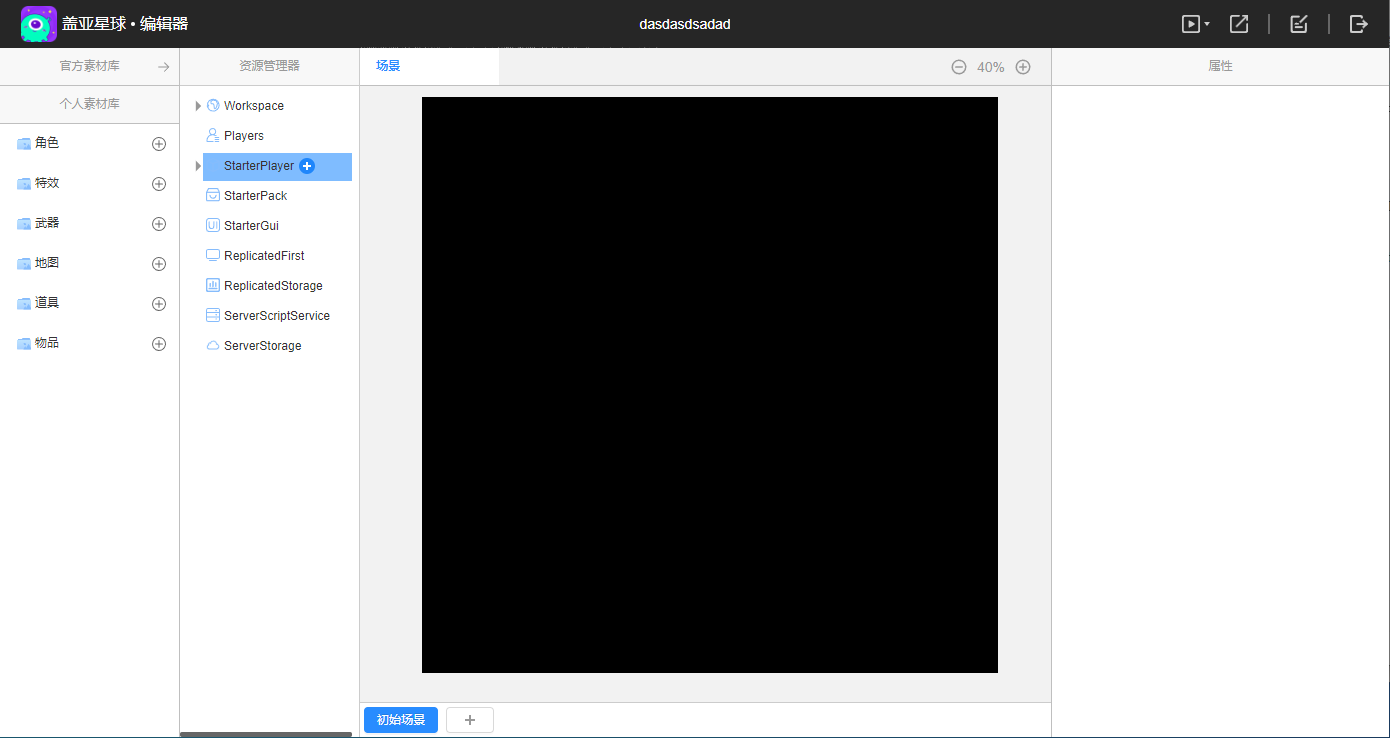Open the 道具 category label
1390x738 pixels.
click(47, 303)
